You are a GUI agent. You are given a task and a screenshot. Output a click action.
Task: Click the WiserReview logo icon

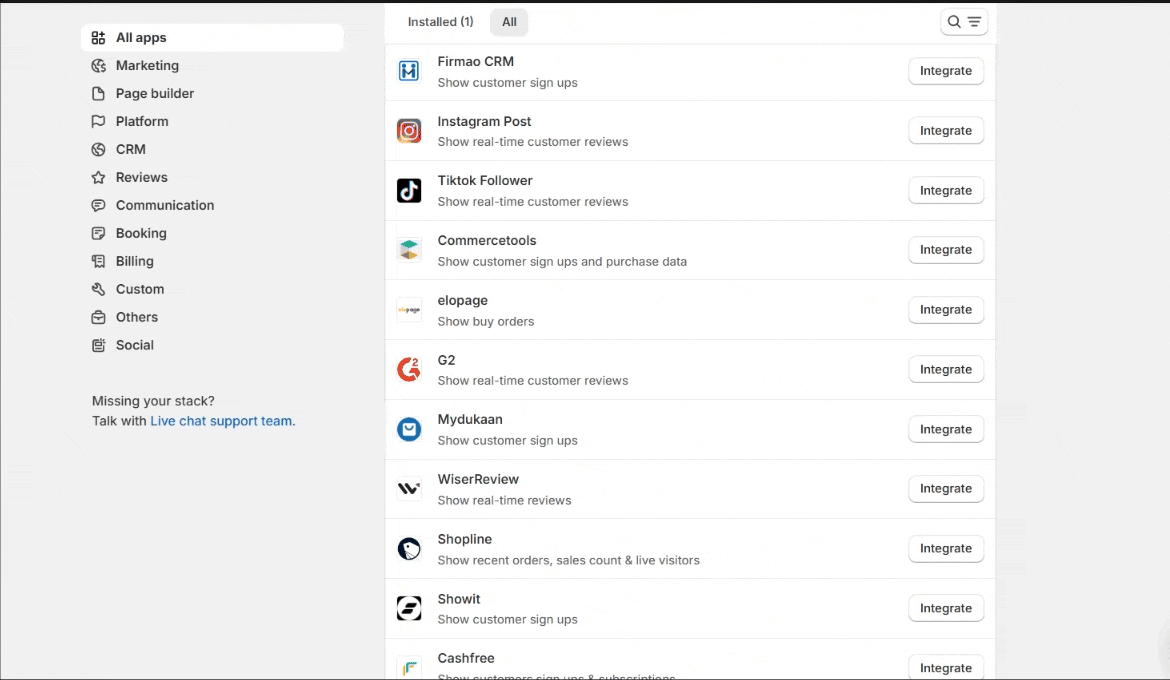(x=409, y=489)
